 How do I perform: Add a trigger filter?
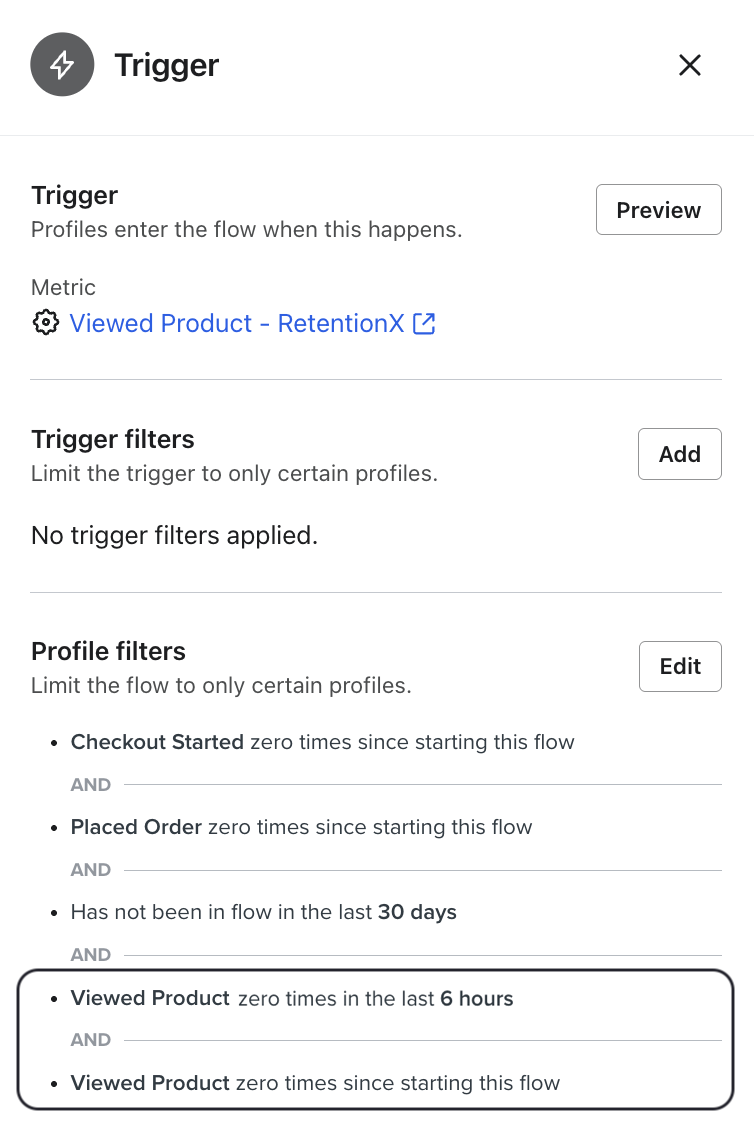pos(679,453)
